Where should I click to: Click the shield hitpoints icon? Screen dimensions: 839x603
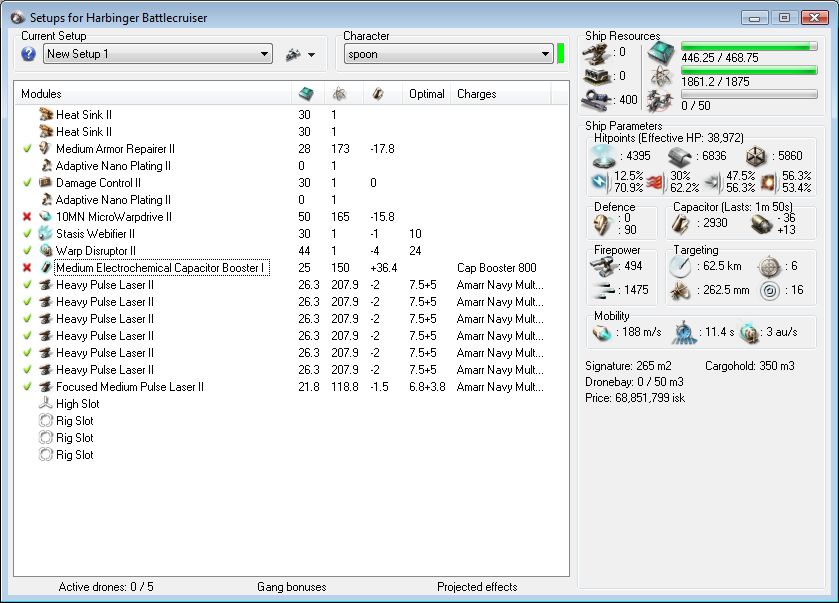point(603,156)
